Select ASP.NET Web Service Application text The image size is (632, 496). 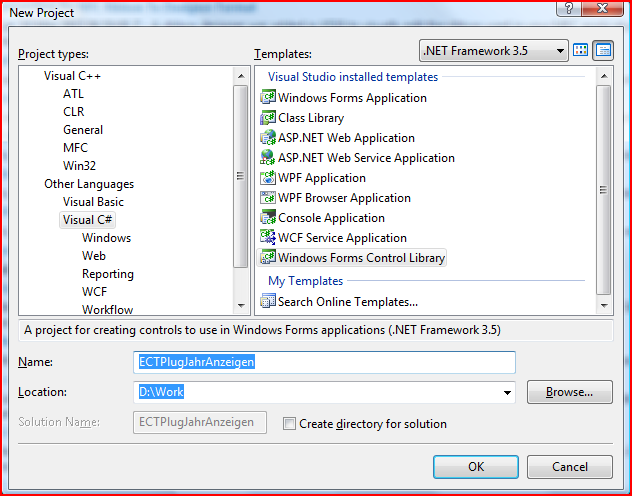pos(366,158)
